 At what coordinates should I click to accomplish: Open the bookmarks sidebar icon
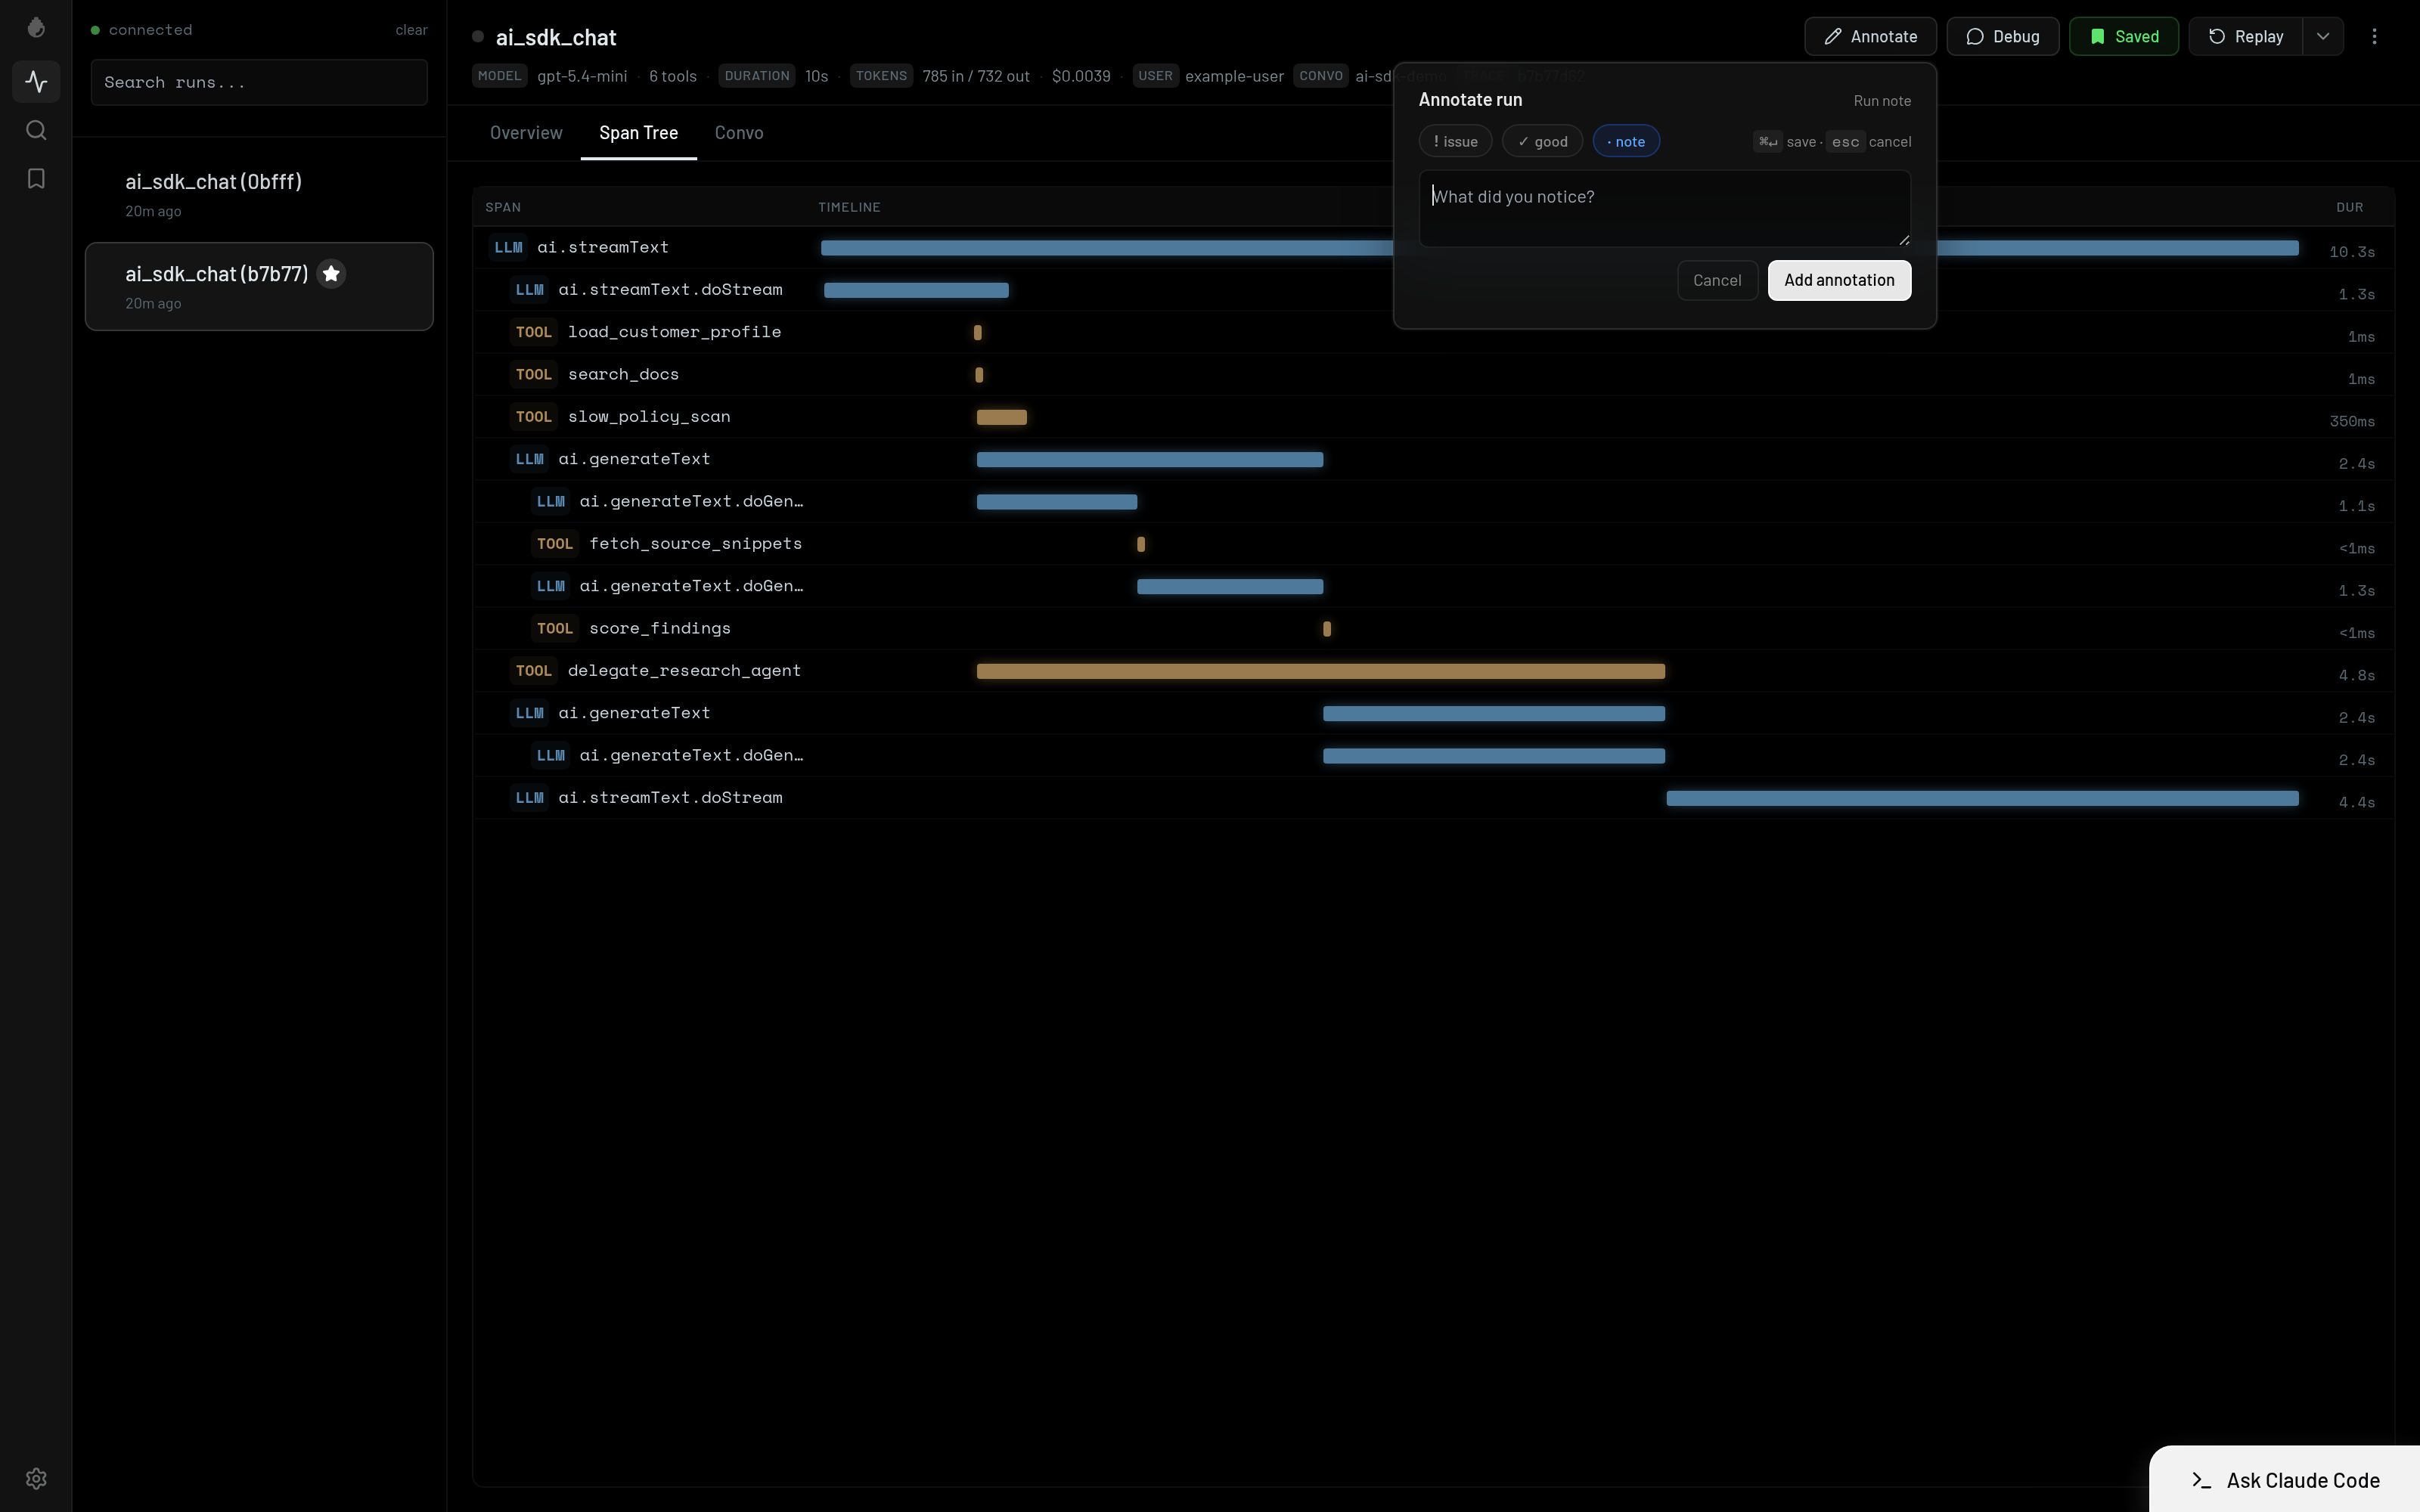click(x=36, y=179)
